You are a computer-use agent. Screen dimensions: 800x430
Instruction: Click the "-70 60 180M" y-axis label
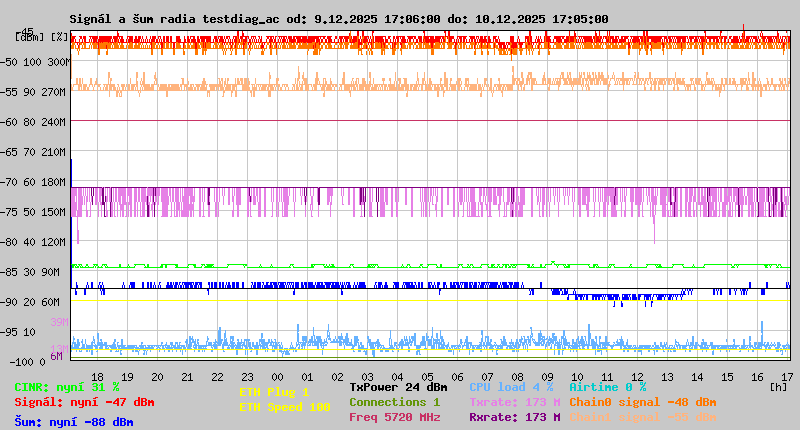[34, 182]
